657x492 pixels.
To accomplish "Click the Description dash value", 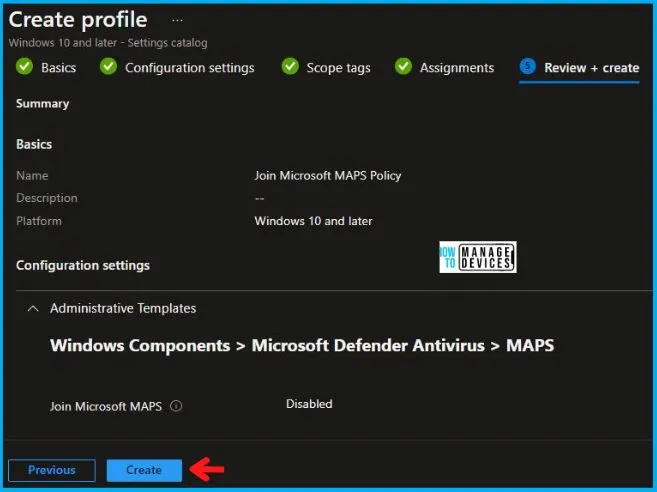I will point(259,198).
